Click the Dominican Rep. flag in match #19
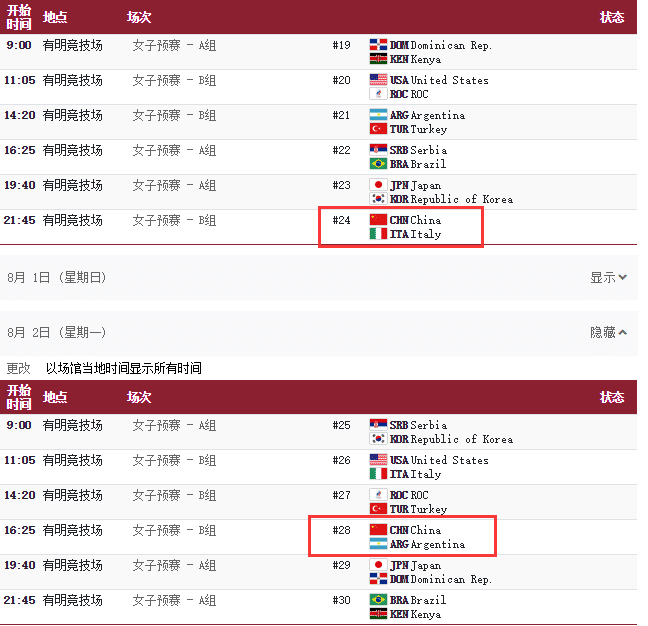This screenshot has height=626, width=648. [378, 45]
